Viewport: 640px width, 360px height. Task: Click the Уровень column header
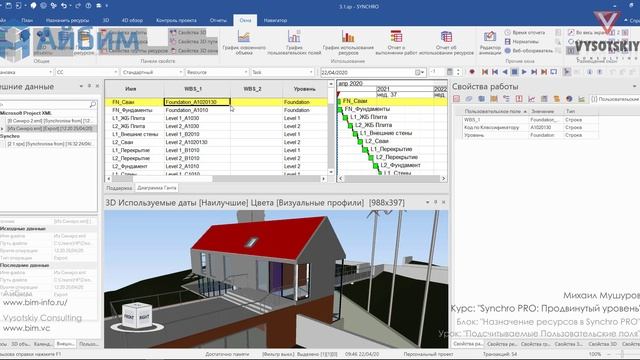click(304, 89)
